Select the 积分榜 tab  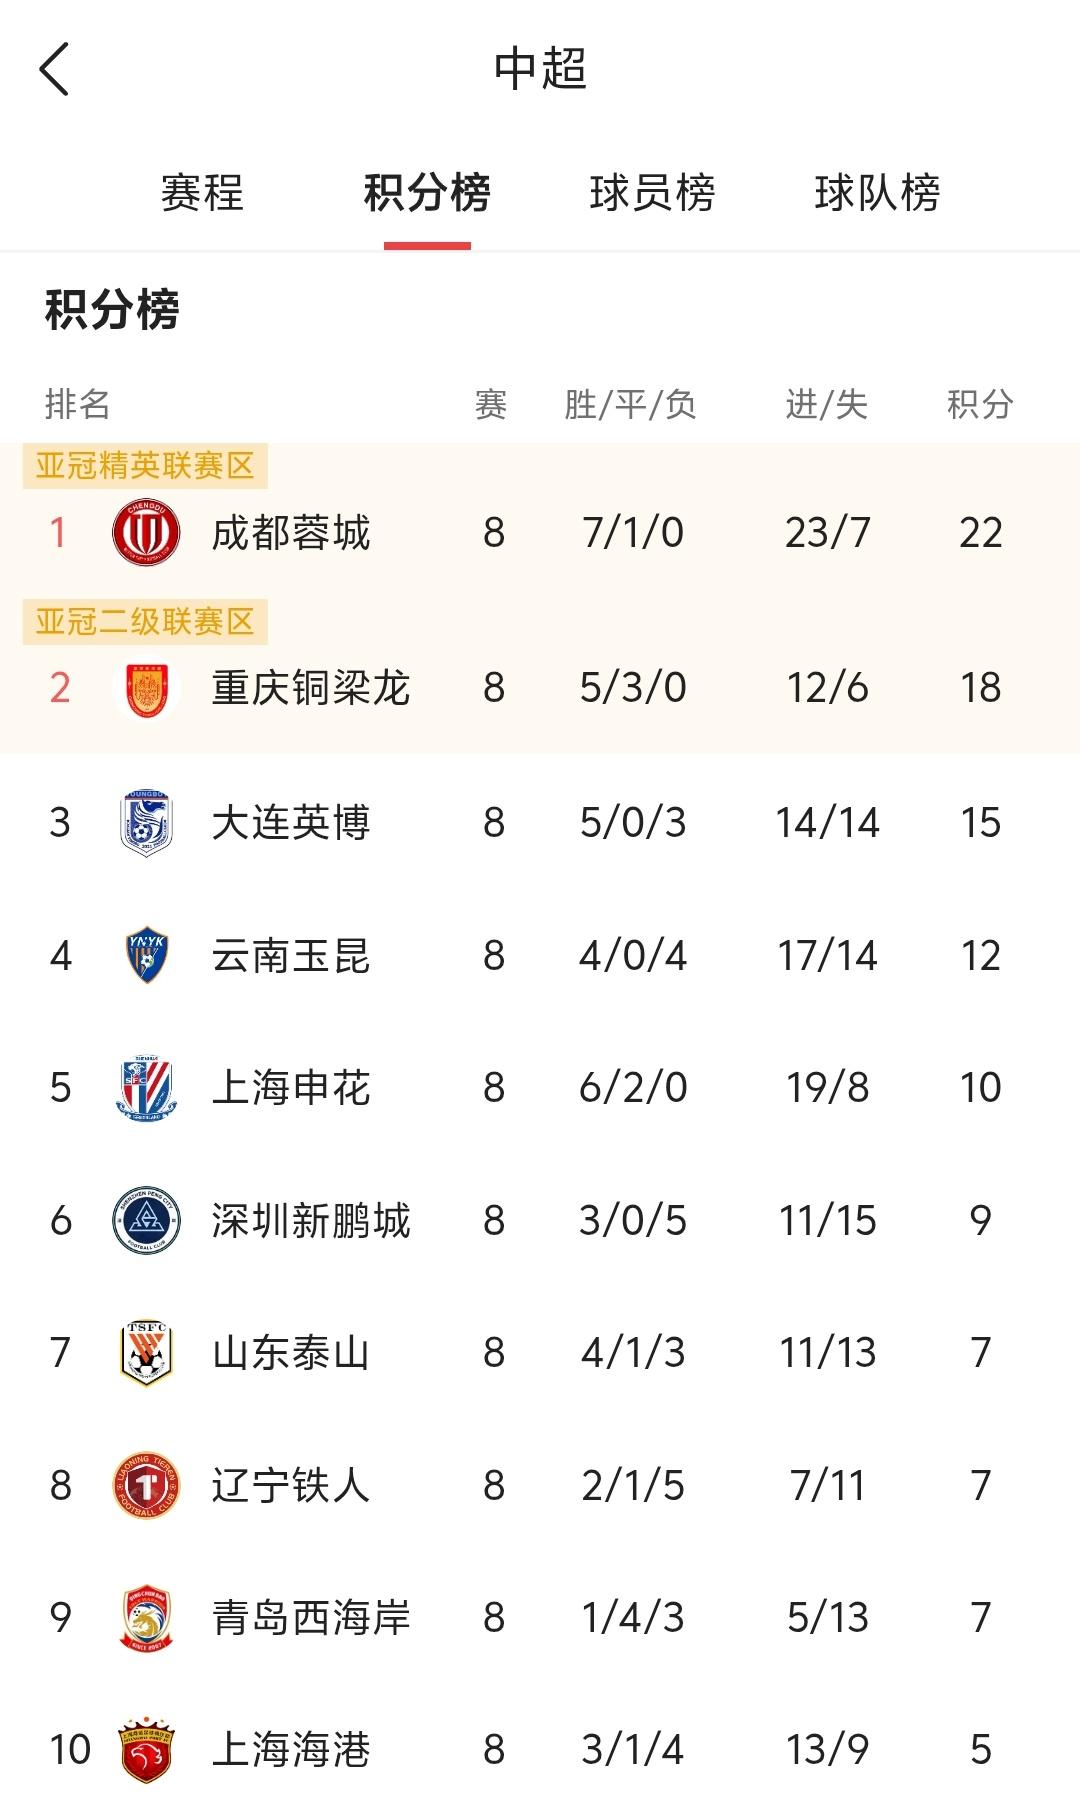(427, 193)
